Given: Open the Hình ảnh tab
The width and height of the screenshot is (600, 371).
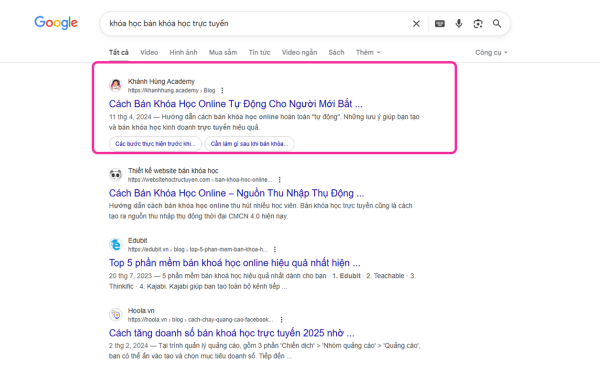Looking at the screenshot, I should 183,52.
